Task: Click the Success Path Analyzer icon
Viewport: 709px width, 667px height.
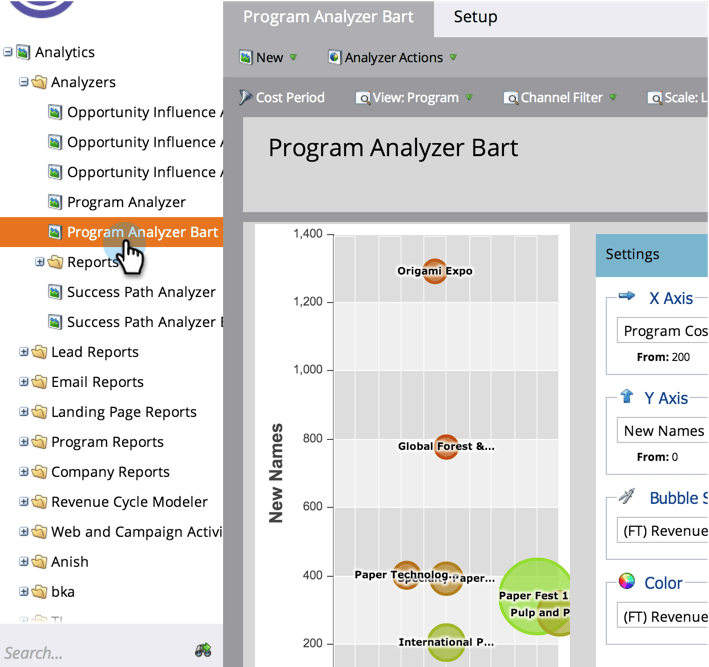Action: [55, 292]
